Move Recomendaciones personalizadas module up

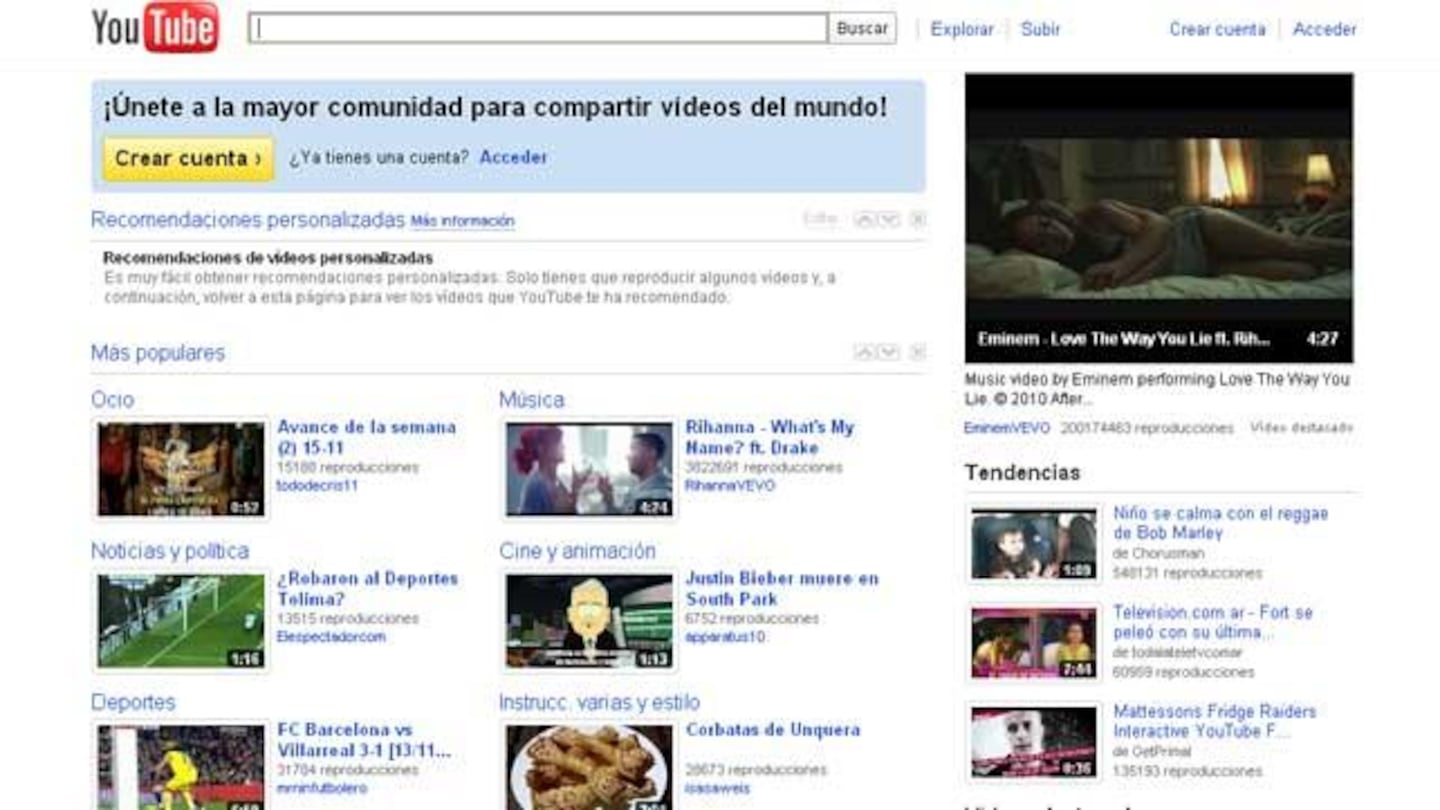pos(864,220)
